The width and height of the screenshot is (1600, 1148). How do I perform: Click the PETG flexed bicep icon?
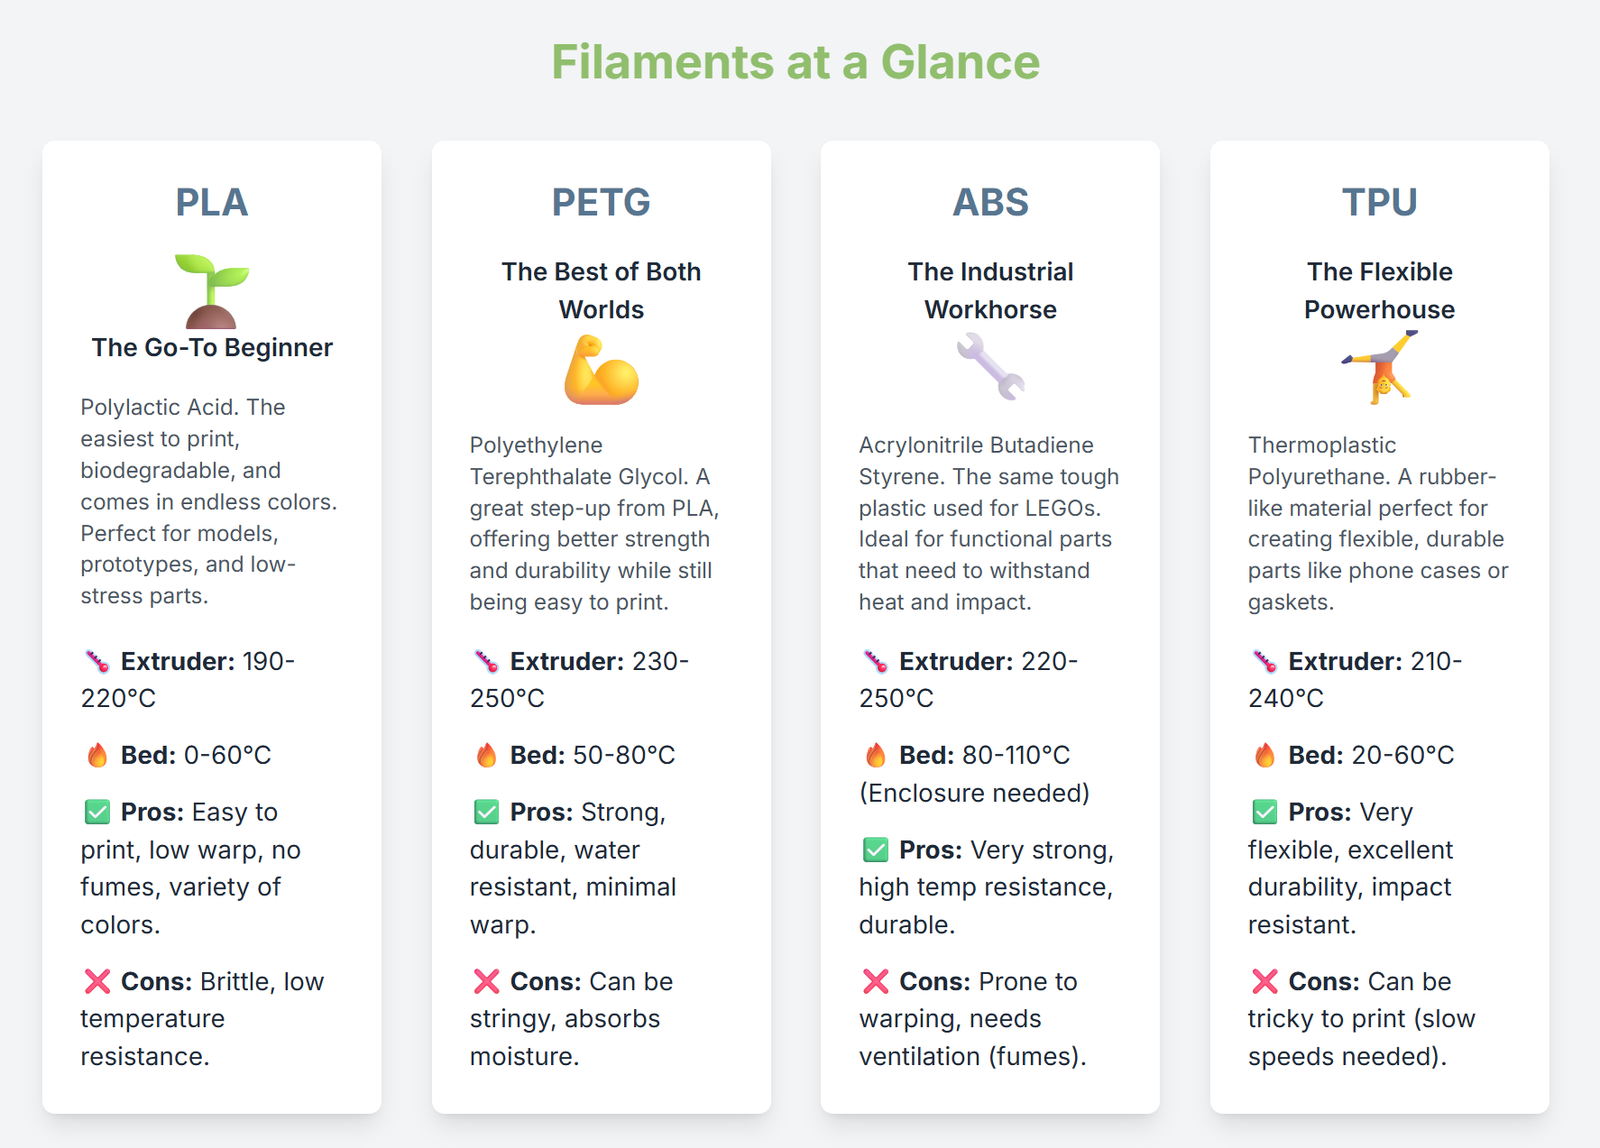601,370
